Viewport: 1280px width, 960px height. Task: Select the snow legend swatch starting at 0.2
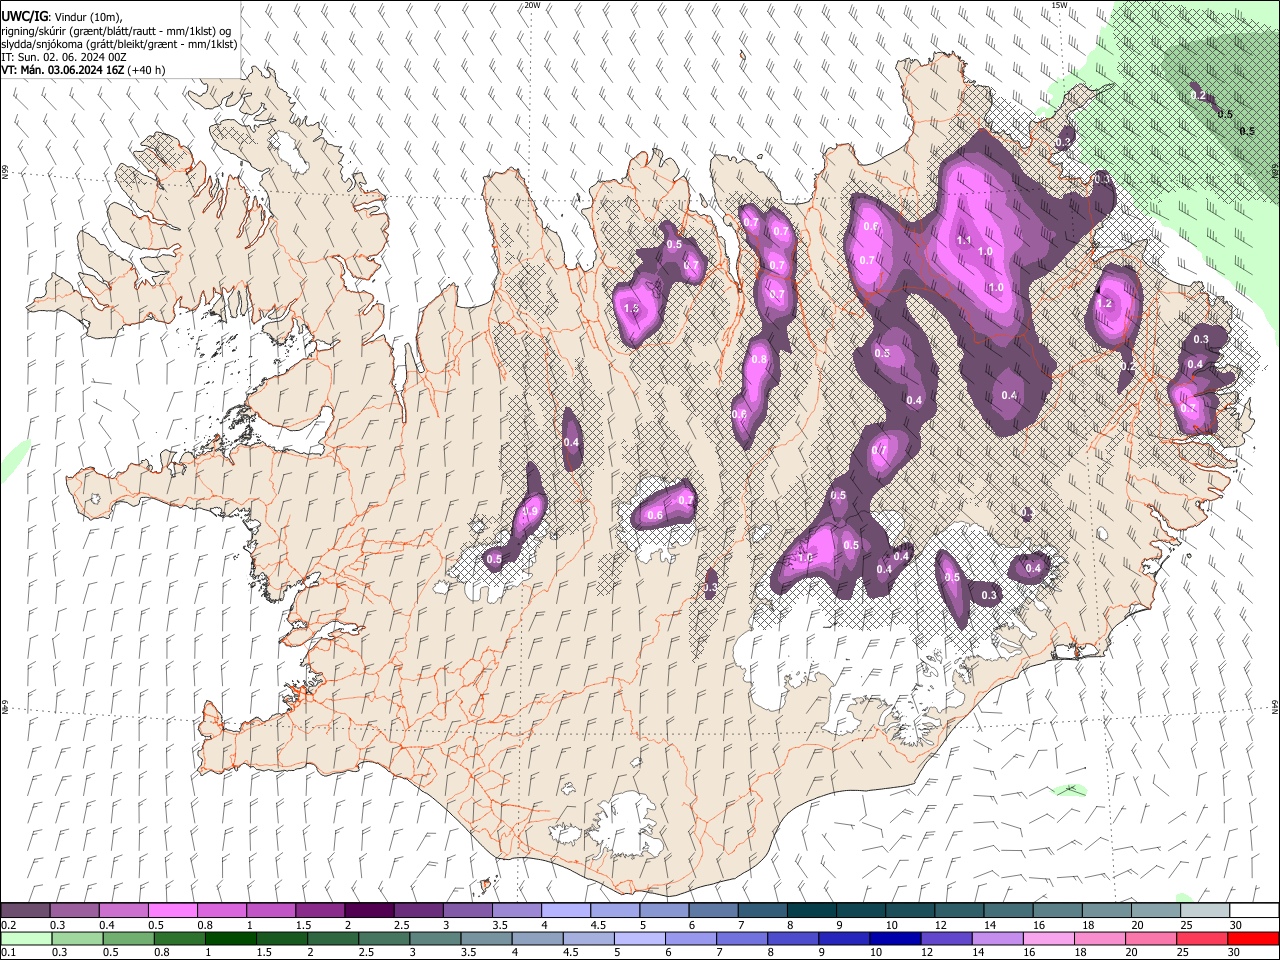point(25,911)
